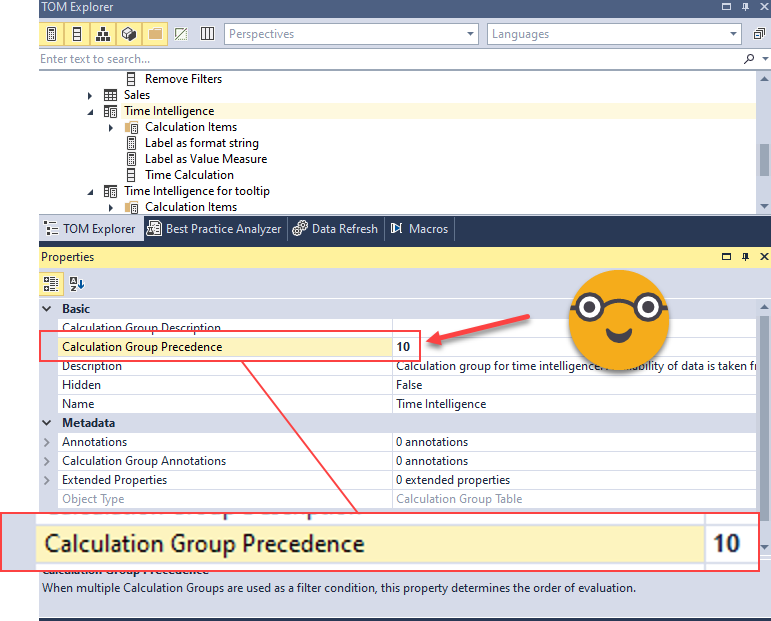Switch Properties to categorized view

tap(52, 284)
